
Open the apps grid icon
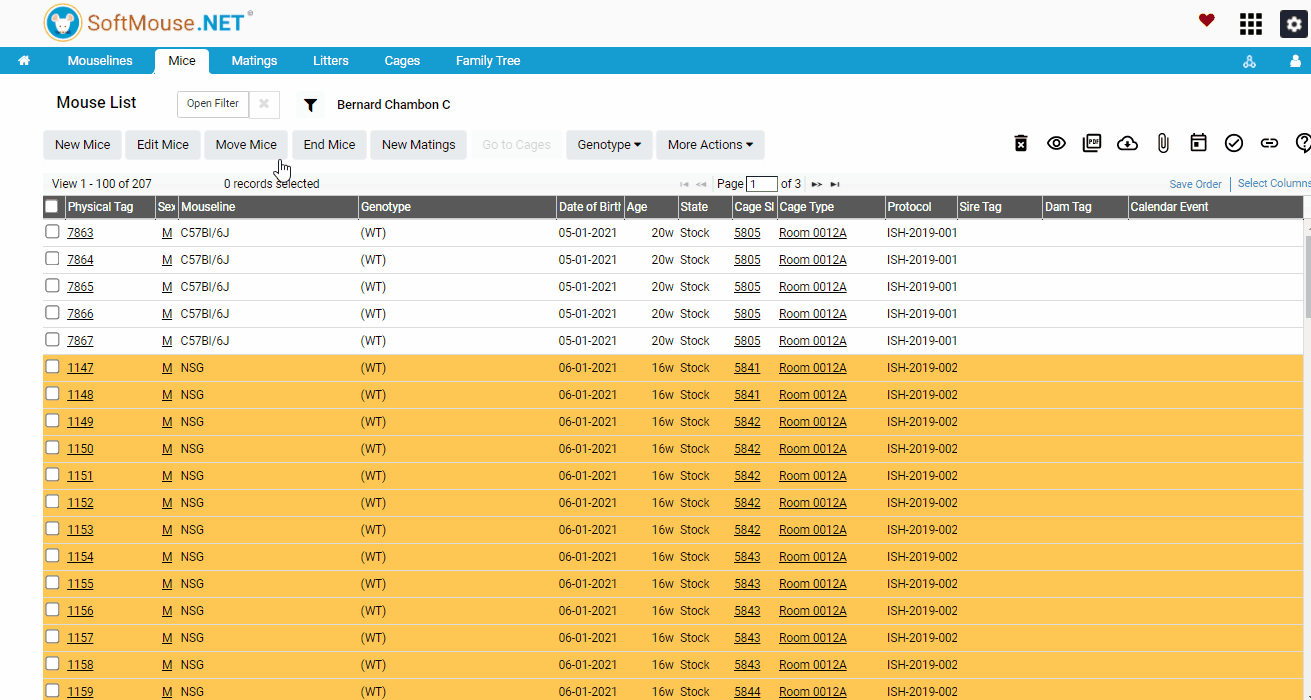pyautogui.click(x=1251, y=23)
